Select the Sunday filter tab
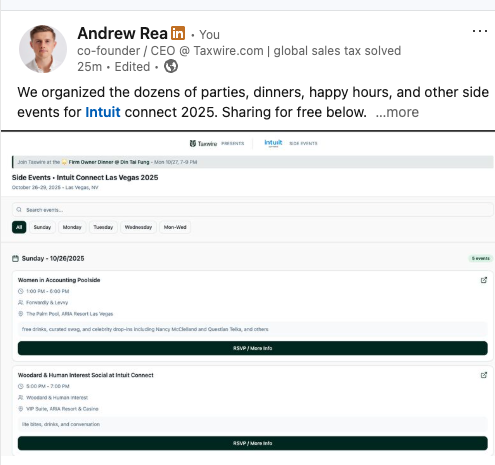495x465 pixels. tap(42, 227)
